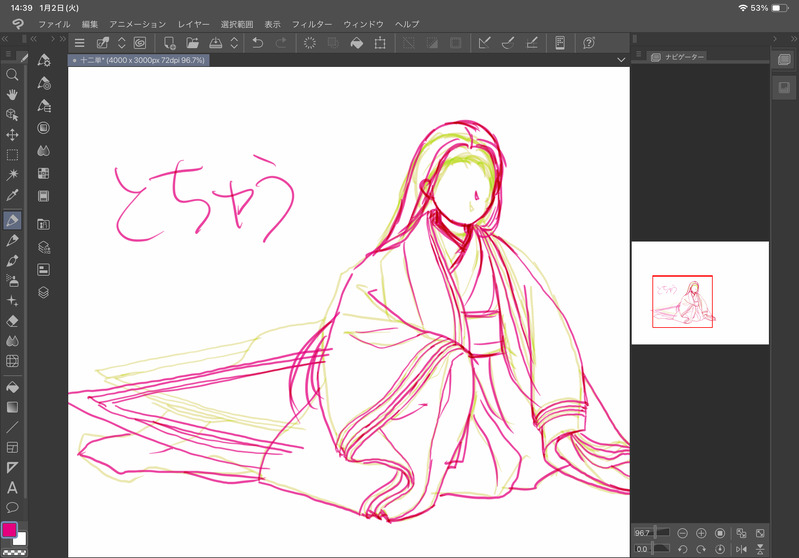
Task: Select the Eyedropper tool
Action: coord(12,195)
